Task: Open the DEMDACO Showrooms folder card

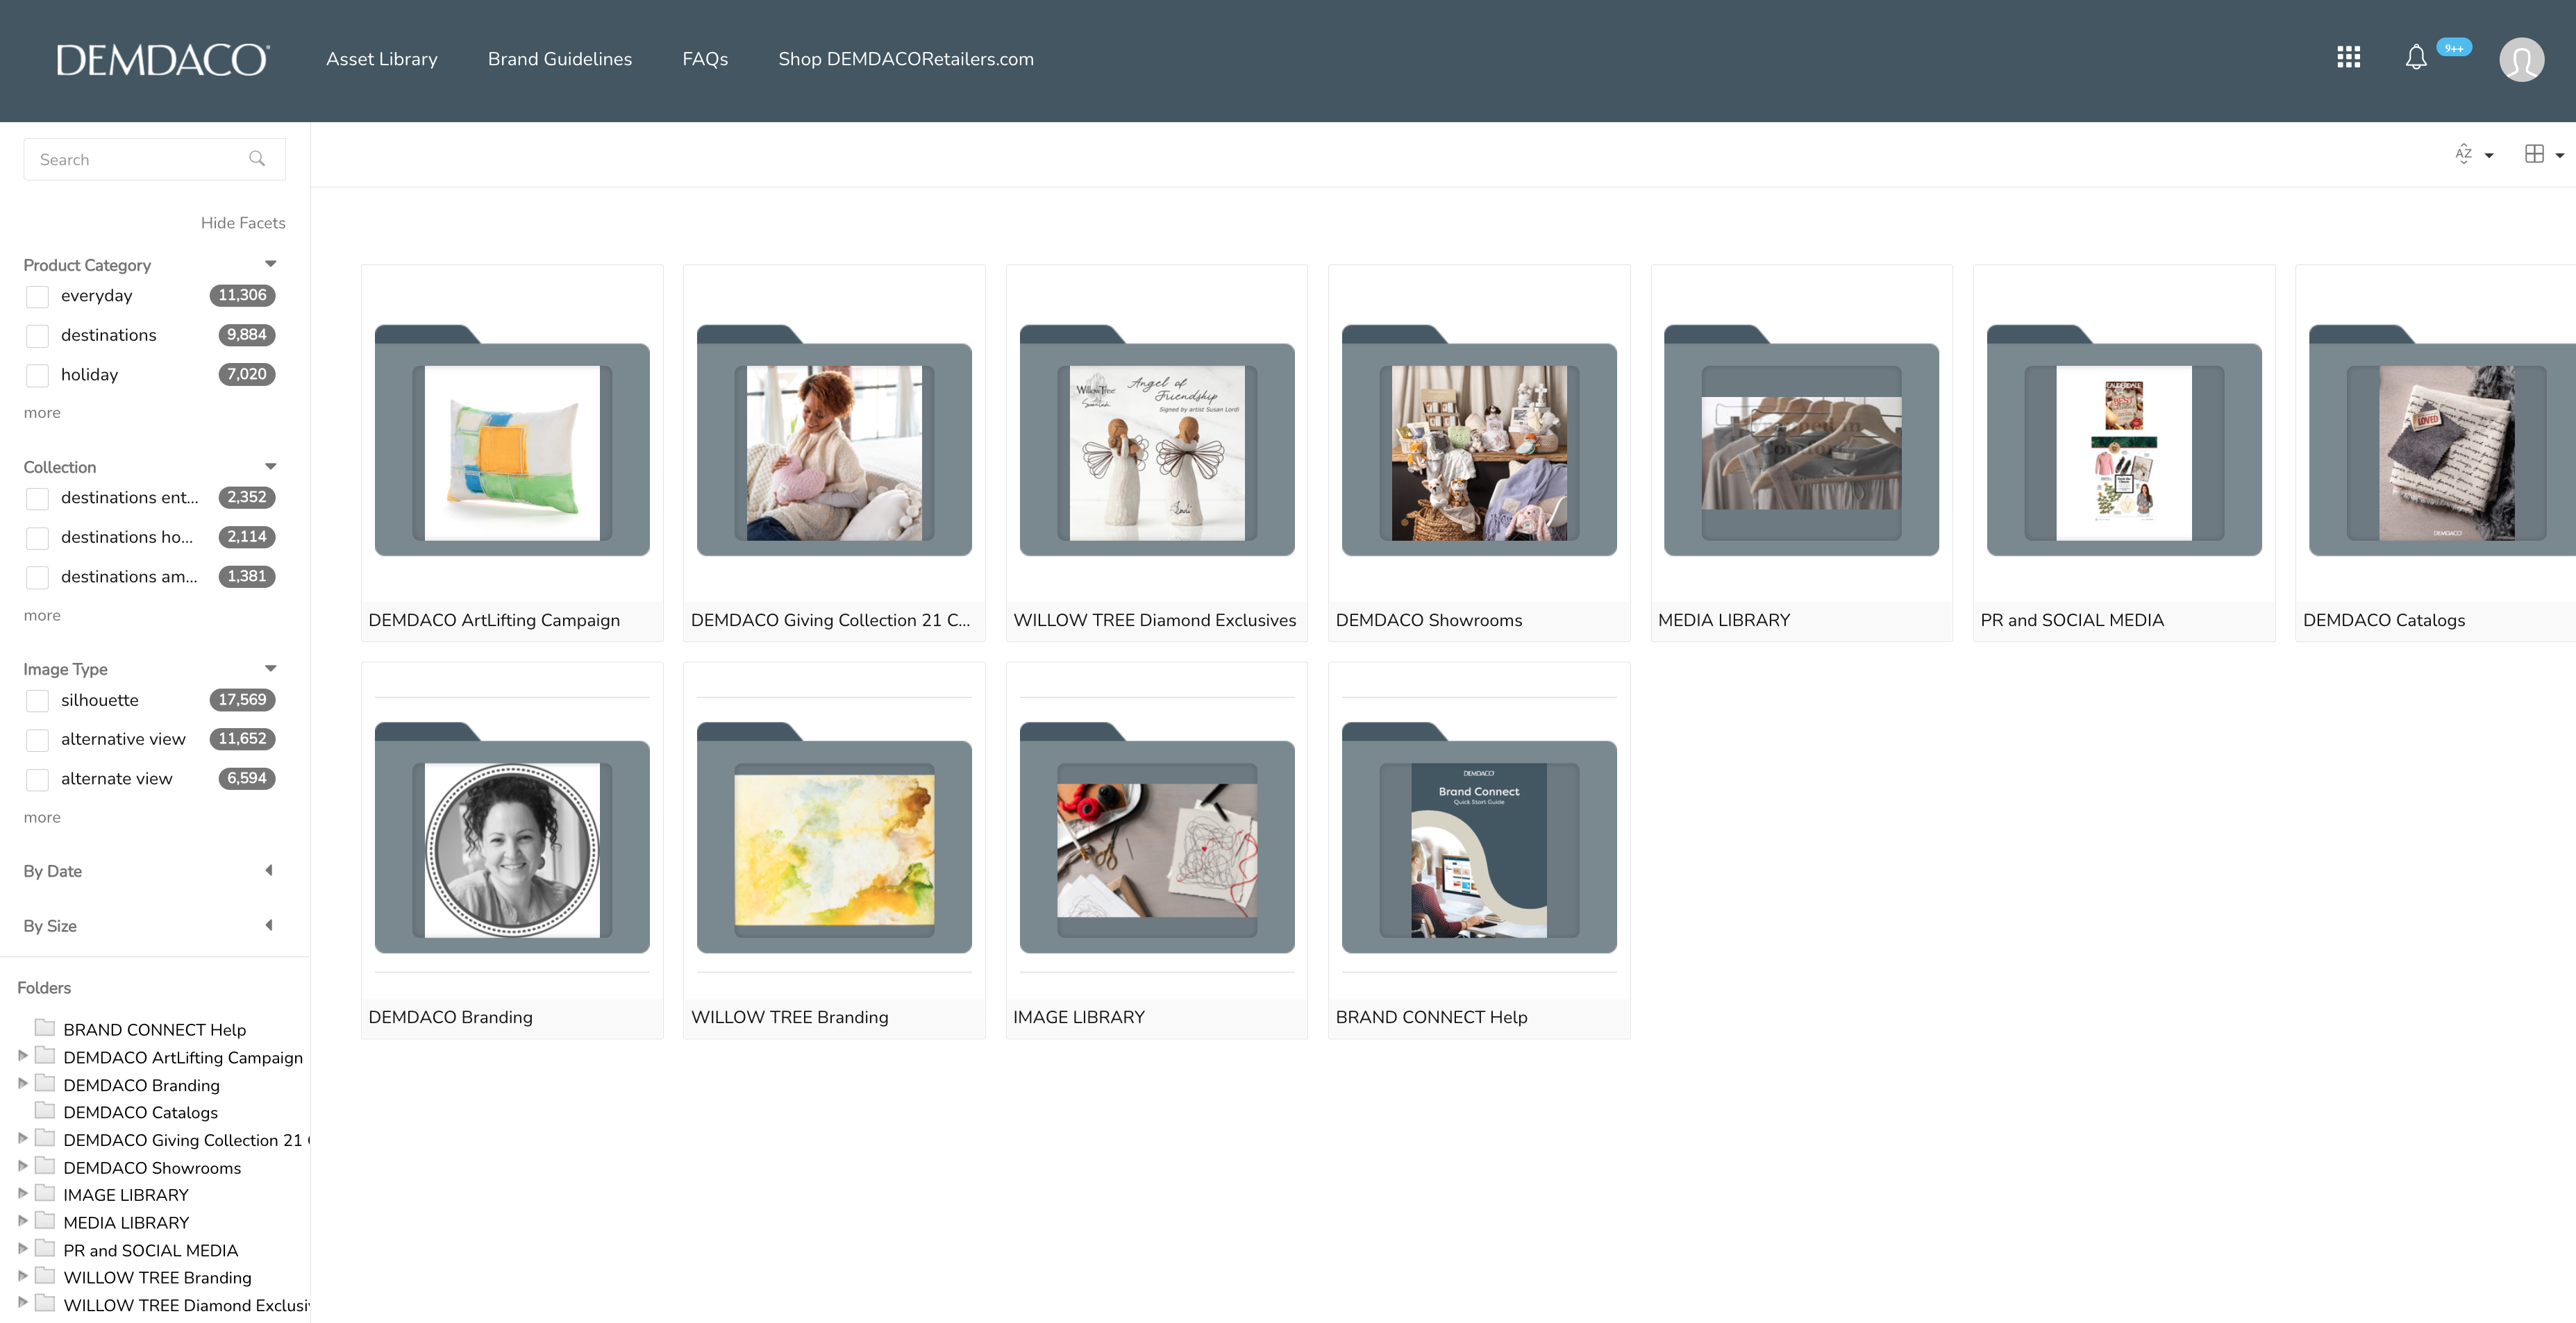Action: click(1479, 452)
